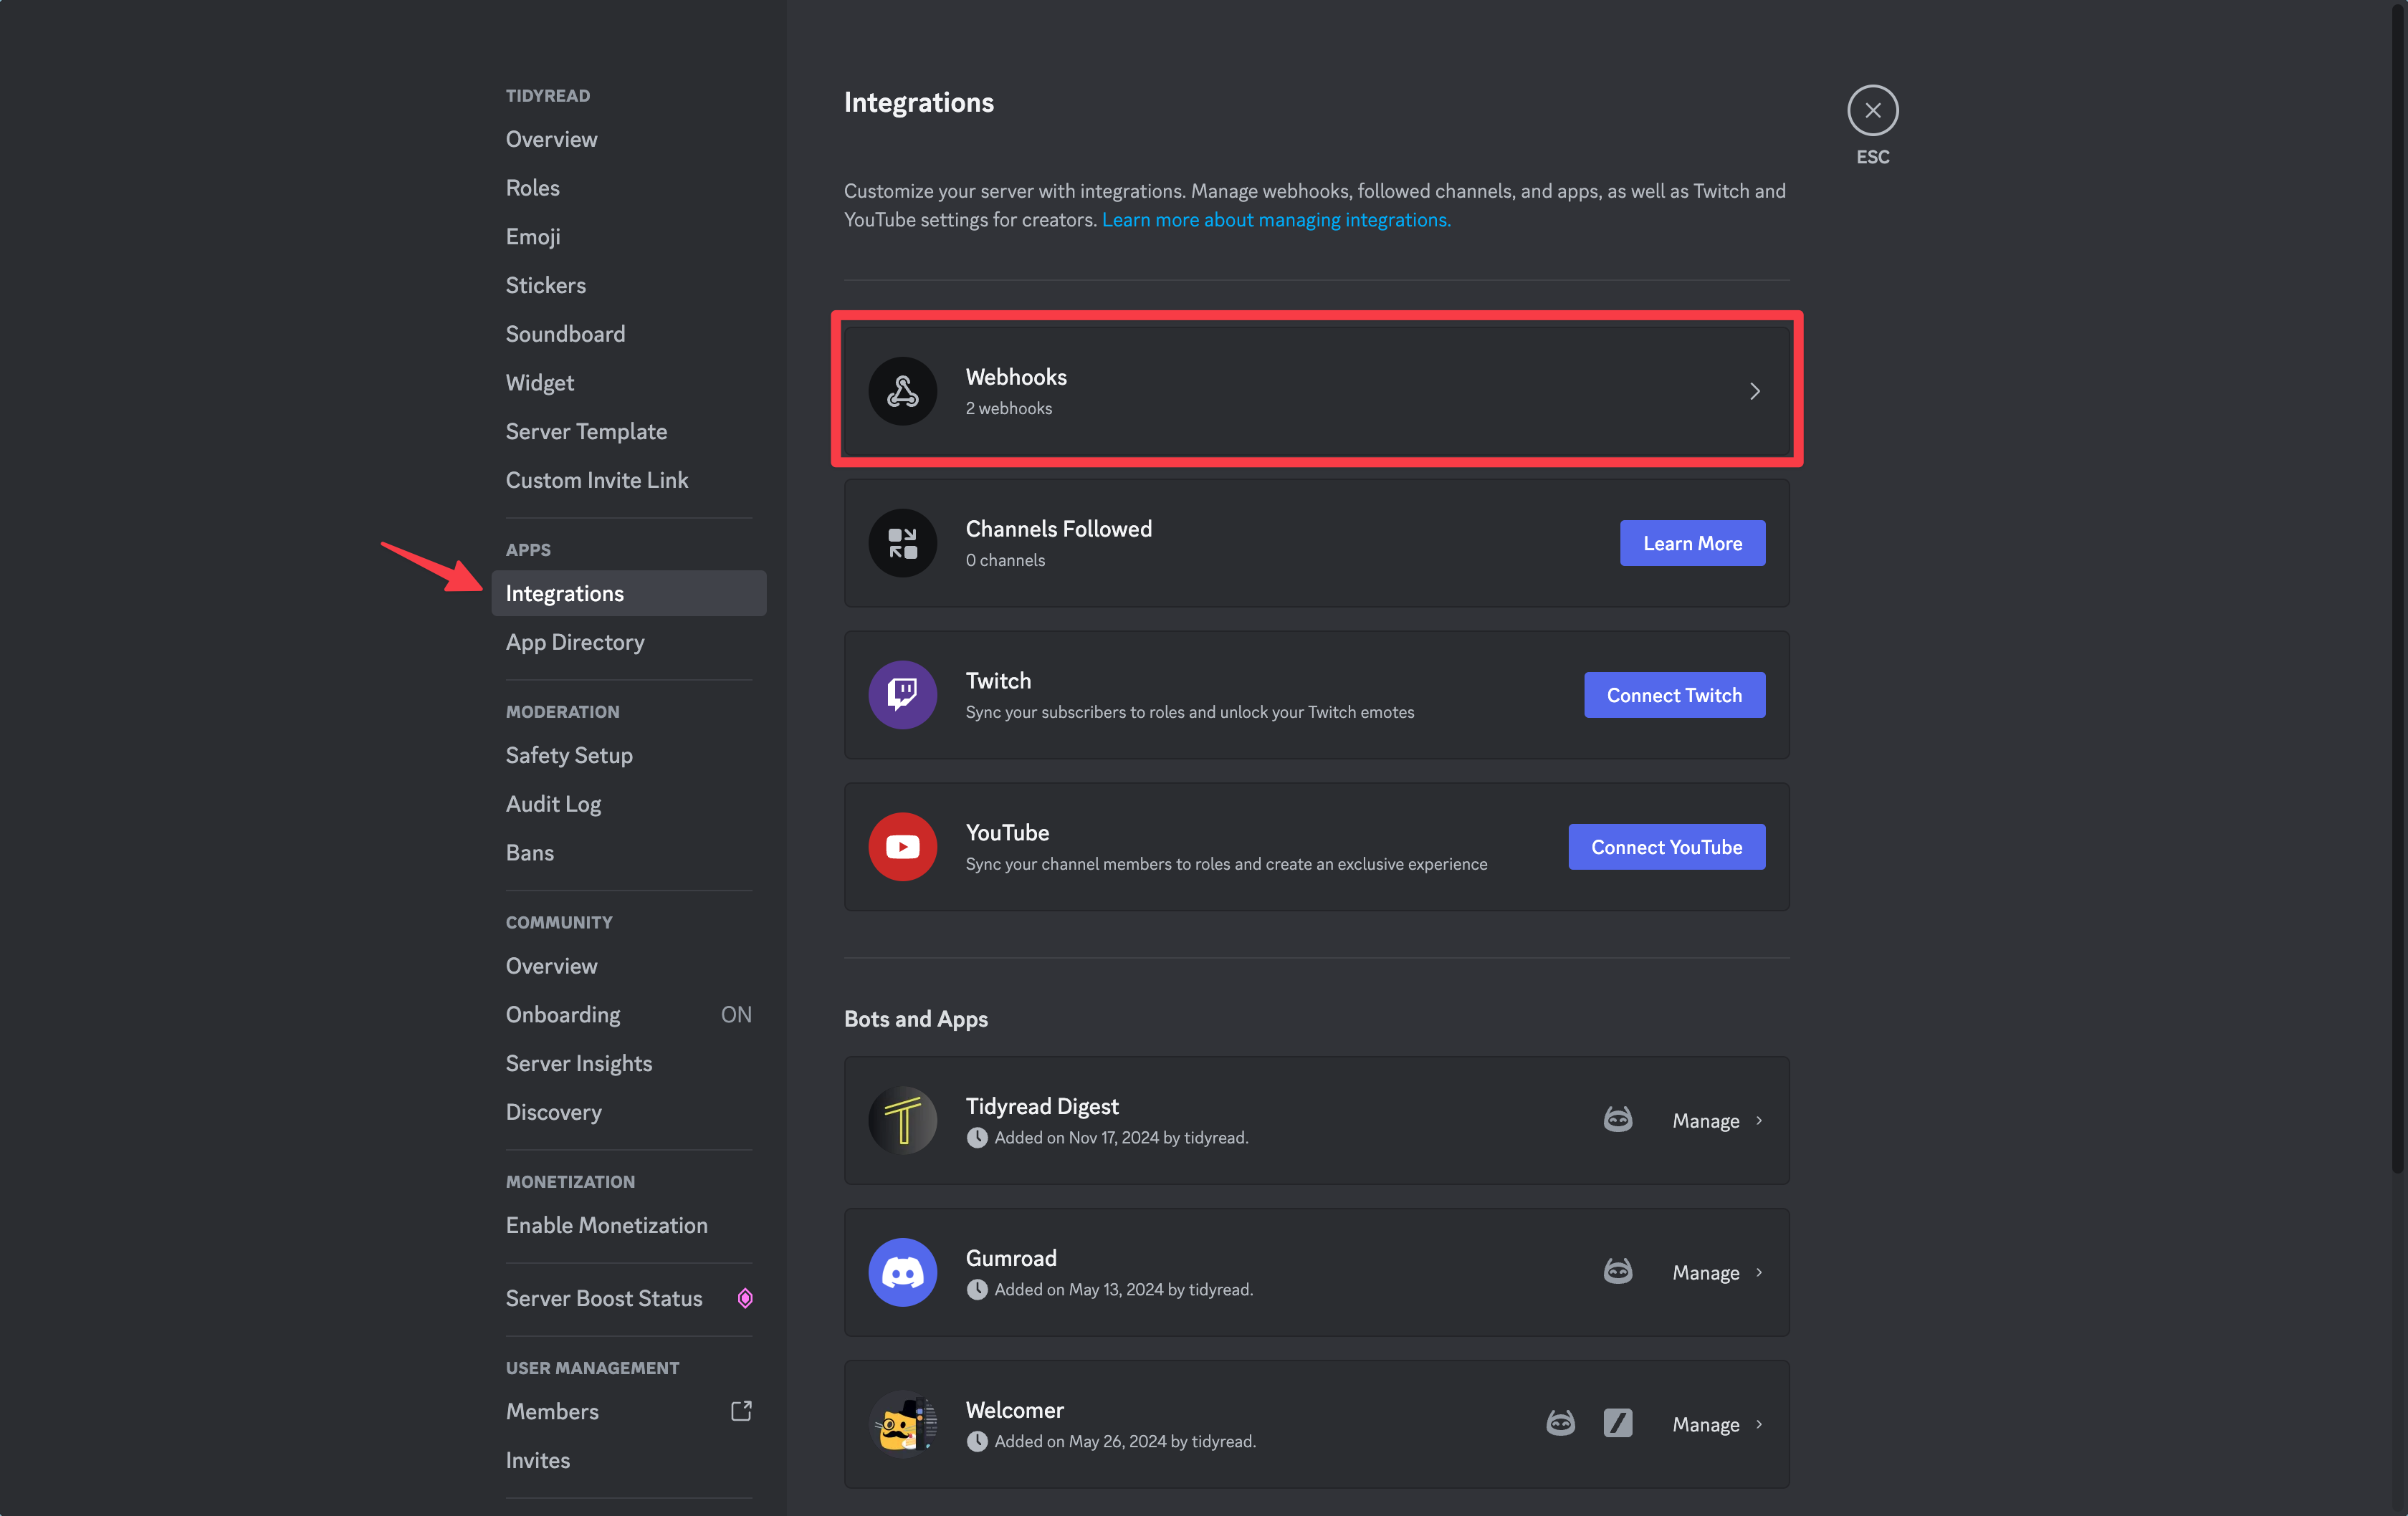Viewport: 2408px width, 1516px height.
Task: Open Soundboard settings
Action: tap(629, 334)
